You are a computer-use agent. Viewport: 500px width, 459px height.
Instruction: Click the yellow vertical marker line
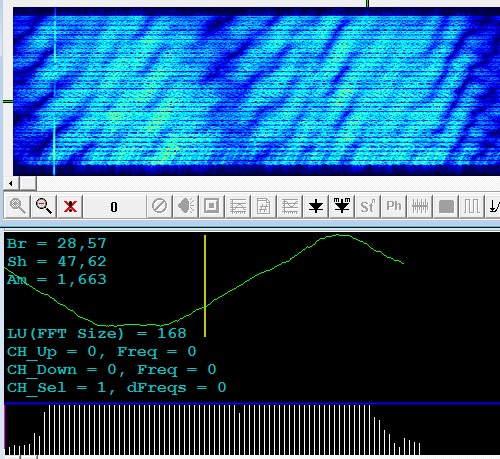pyautogui.click(x=205, y=286)
